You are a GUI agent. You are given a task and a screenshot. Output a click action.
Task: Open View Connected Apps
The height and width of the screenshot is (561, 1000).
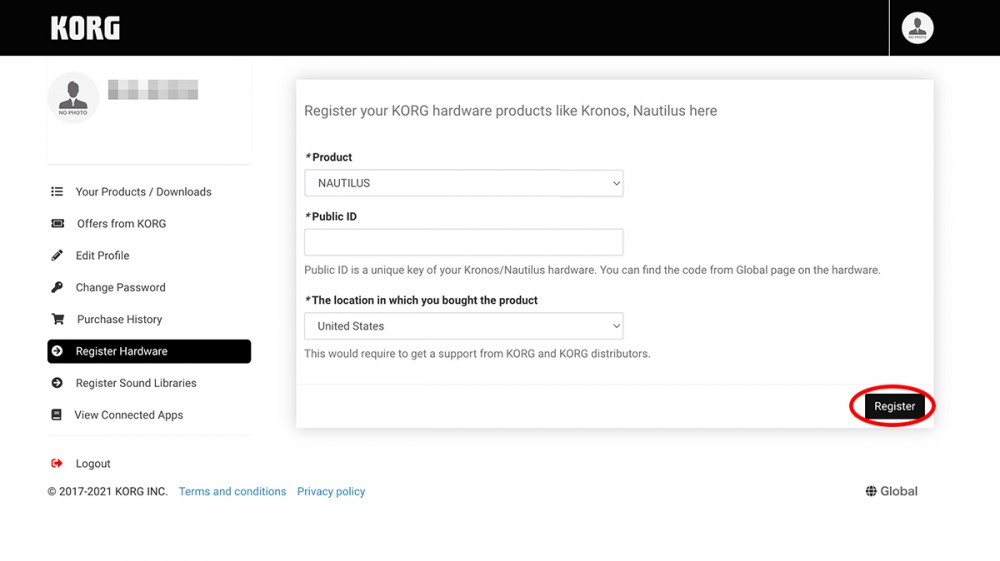pyautogui.click(x=128, y=415)
